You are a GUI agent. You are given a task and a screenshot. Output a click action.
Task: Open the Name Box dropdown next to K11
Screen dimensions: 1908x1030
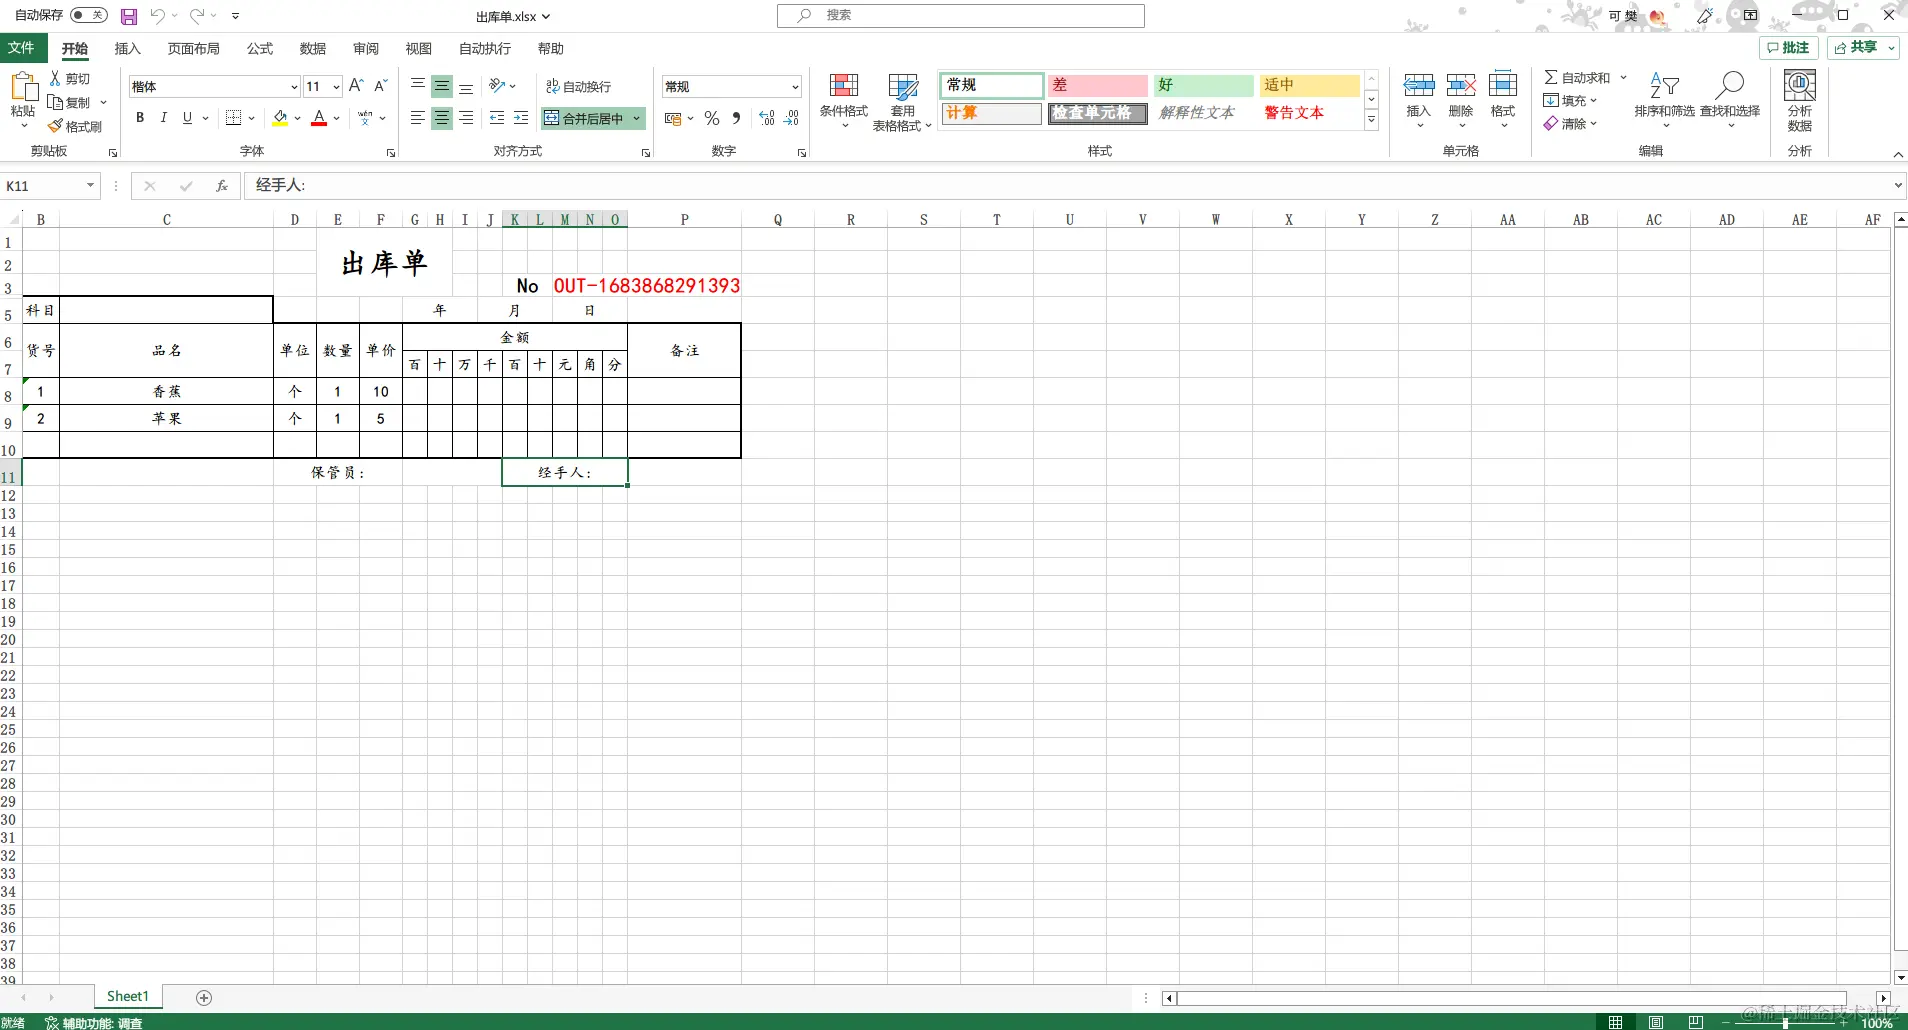(x=90, y=186)
